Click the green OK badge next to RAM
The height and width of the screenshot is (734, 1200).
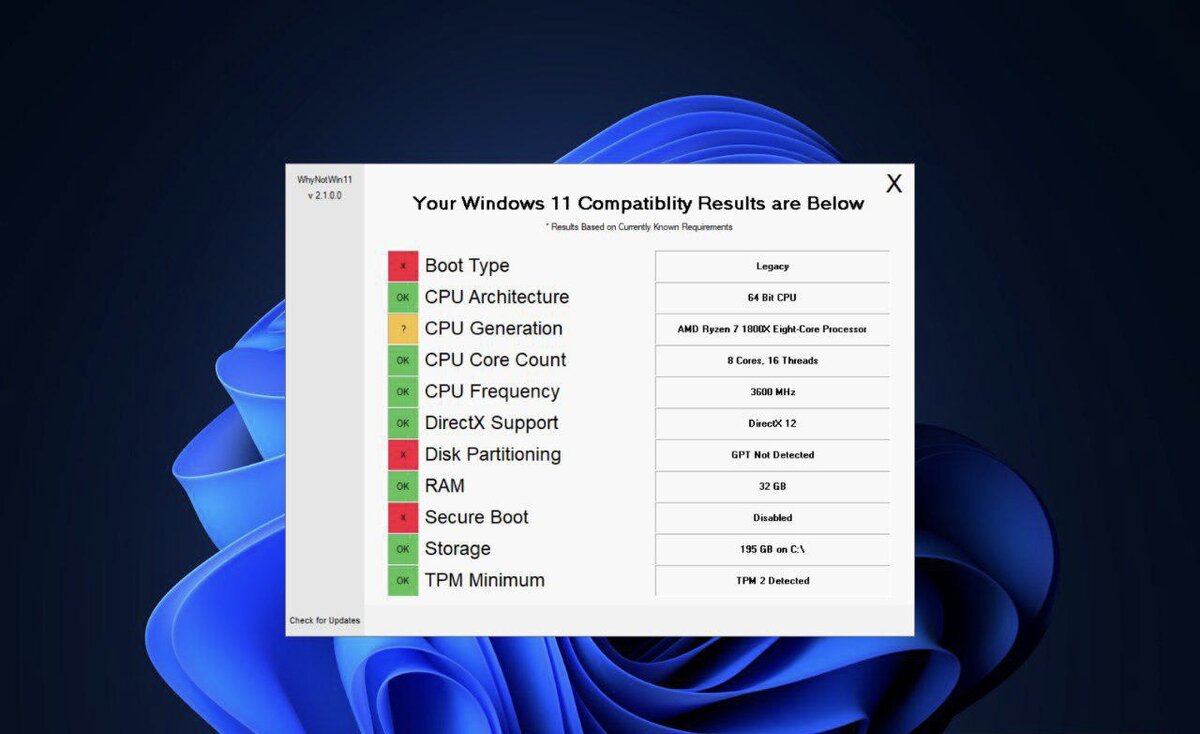(x=403, y=486)
